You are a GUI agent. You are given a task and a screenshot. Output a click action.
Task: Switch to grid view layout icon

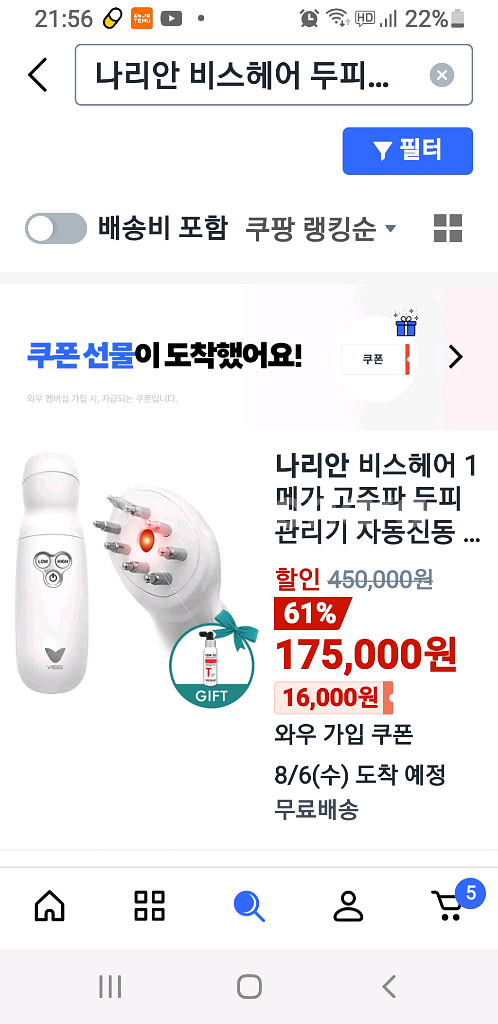pyautogui.click(x=448, y=229)
